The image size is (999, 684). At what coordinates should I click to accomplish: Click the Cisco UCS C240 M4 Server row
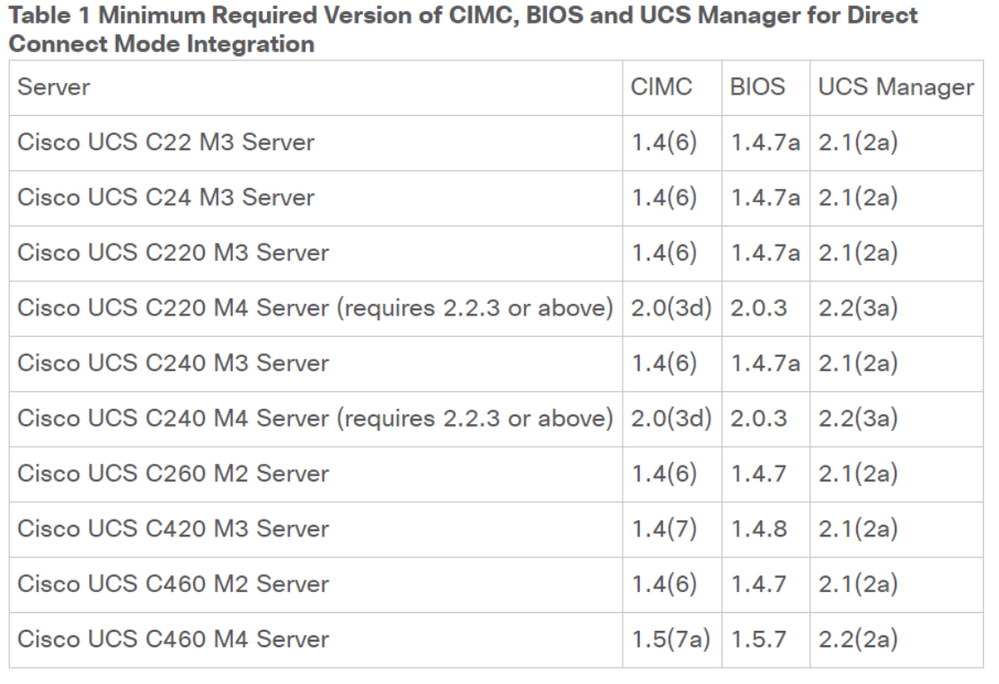(x=315, y=418)
